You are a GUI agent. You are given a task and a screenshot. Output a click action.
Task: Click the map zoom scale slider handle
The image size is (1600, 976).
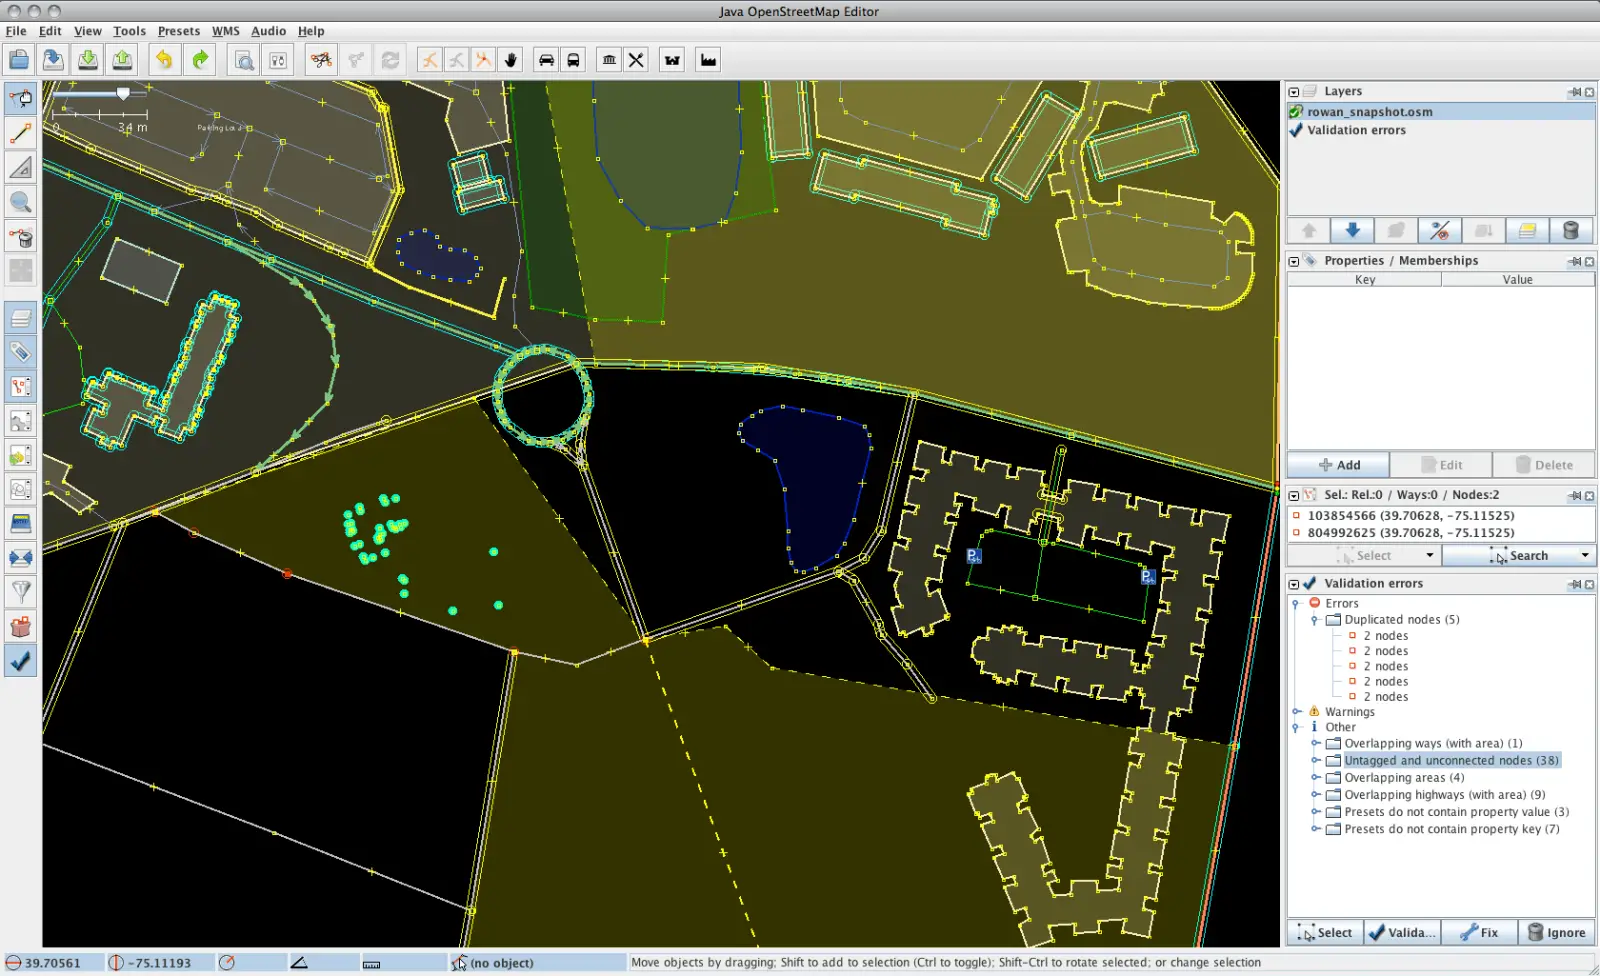pos(123,94)
